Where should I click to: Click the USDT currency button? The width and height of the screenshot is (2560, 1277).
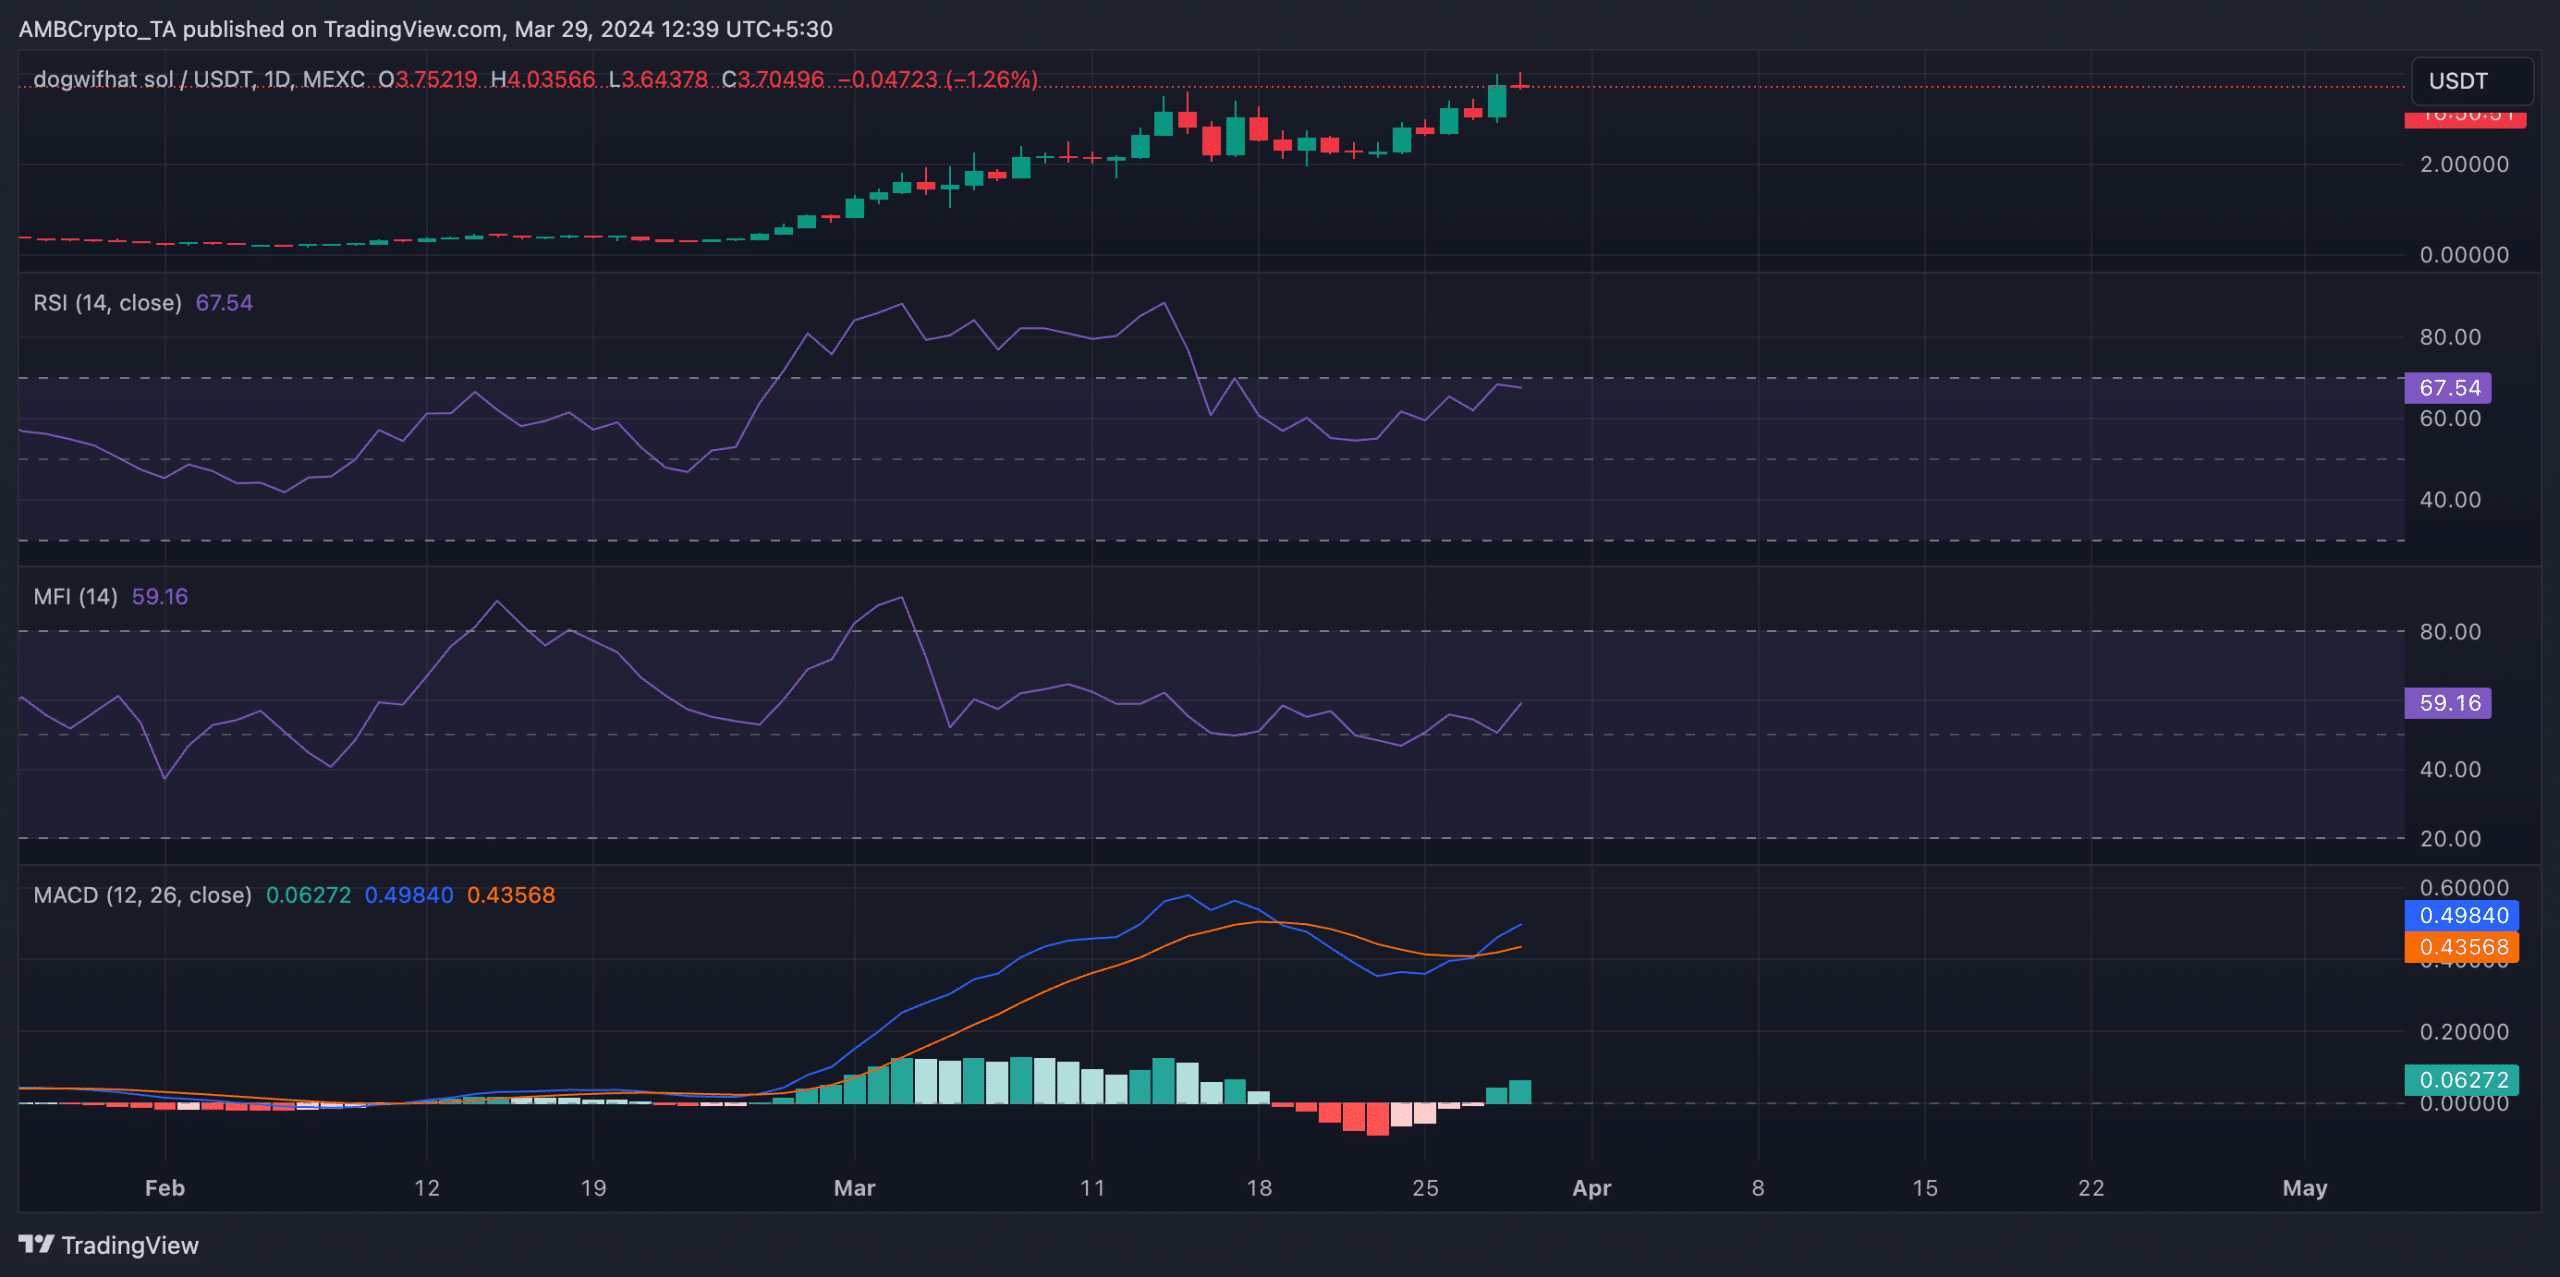pos(2472,81)
